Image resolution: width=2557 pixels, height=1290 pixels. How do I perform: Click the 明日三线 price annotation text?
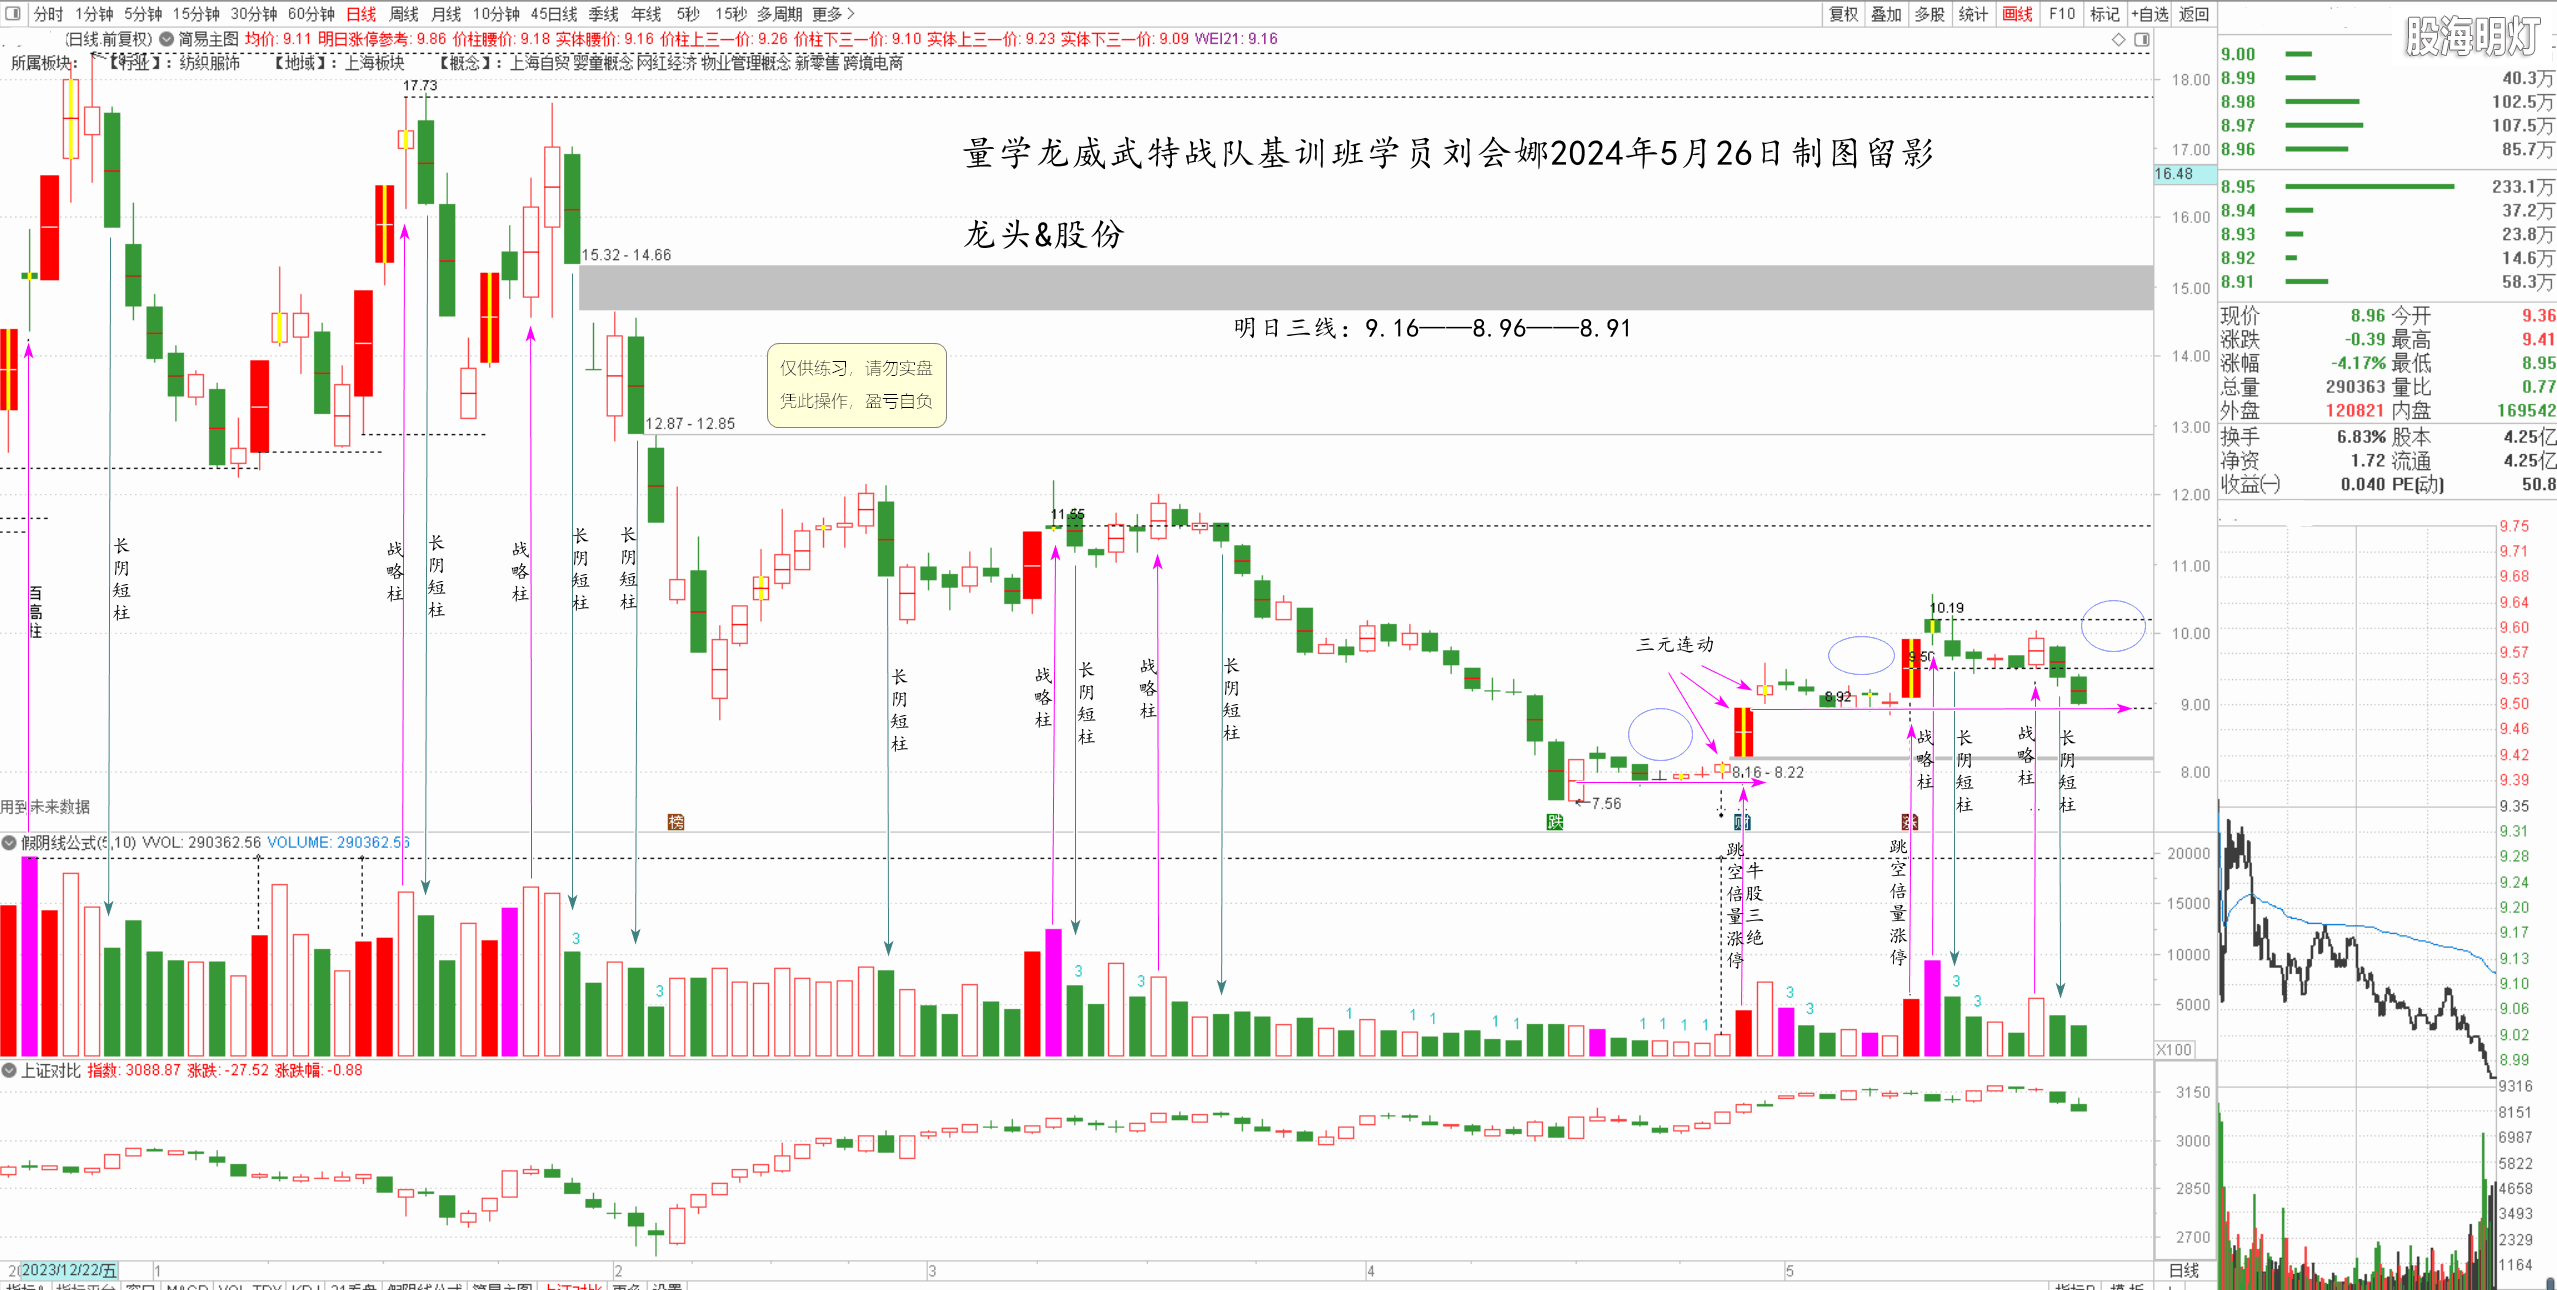pos(1432,328)
